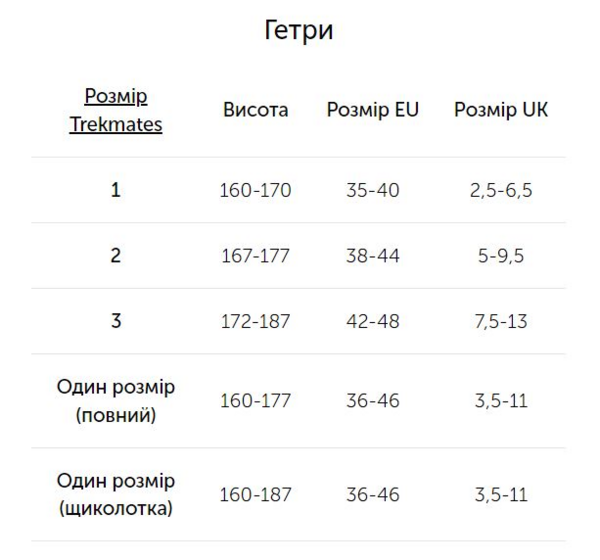Click the Гетри table title
This screenshot has height=560, width=600.
(298, 30)
